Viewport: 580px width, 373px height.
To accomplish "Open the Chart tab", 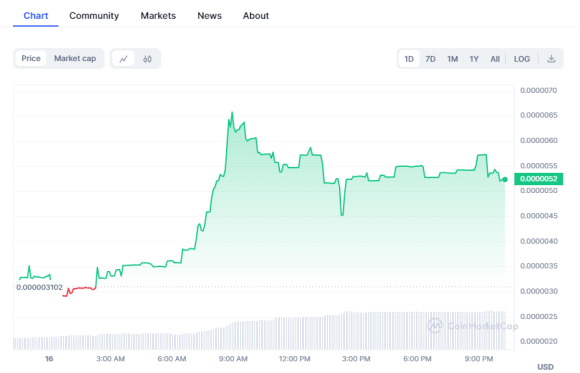I will pyautogui.click(x=36, y=16).
